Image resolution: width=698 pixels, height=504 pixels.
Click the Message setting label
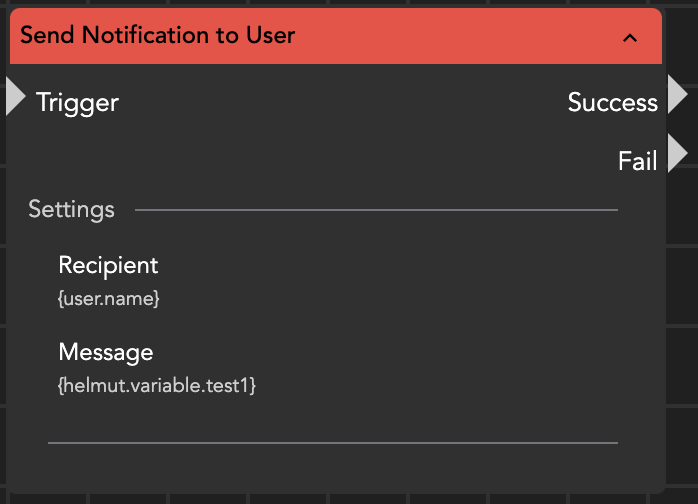click(x=106, y=352)
